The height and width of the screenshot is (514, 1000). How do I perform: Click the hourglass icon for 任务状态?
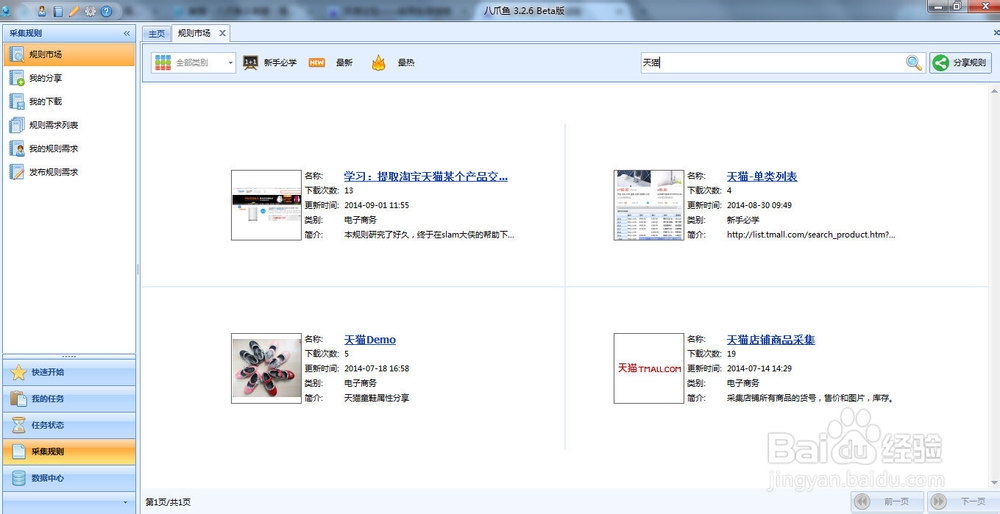pyautogui.click(x=18, y=425)
